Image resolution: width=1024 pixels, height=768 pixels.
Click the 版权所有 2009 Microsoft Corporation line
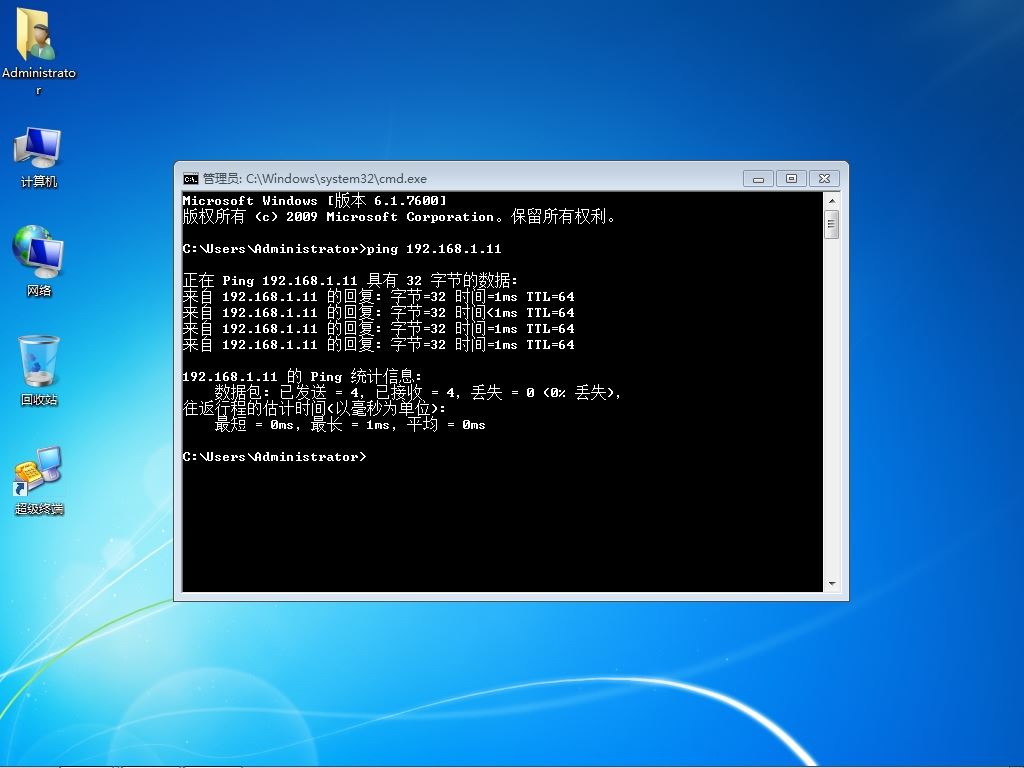tap(399, 217)
